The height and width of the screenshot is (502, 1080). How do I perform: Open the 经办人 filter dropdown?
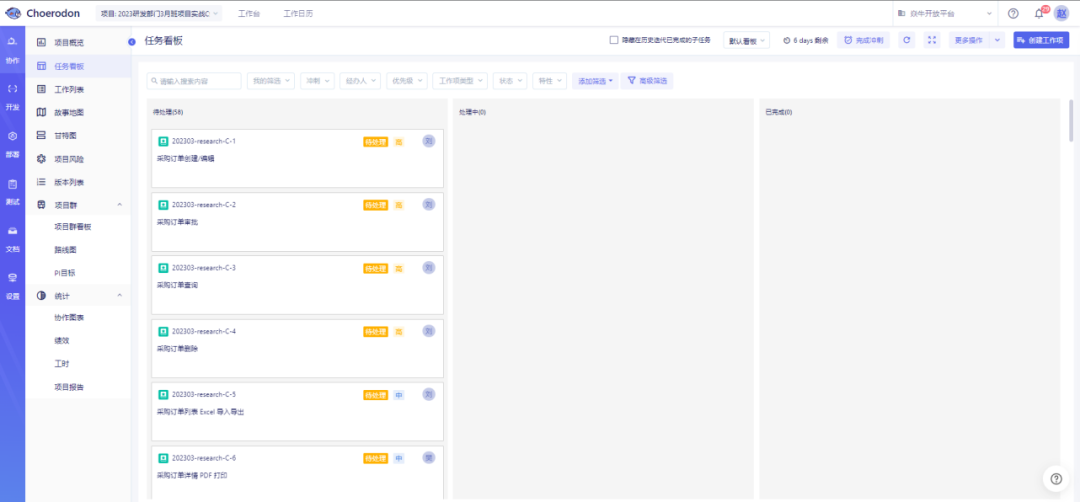click(x=360, y=81)
